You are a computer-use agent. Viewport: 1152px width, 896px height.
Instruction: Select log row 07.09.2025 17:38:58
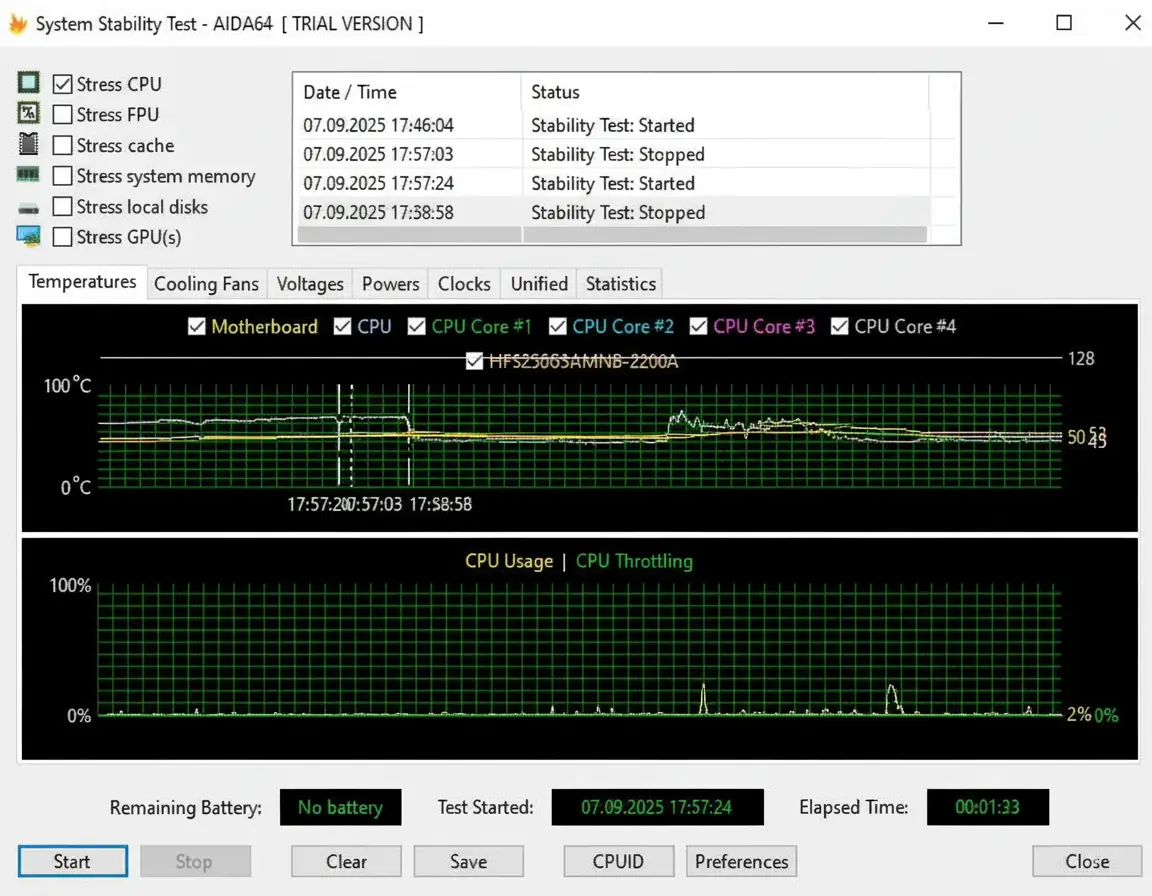[611, 212]
